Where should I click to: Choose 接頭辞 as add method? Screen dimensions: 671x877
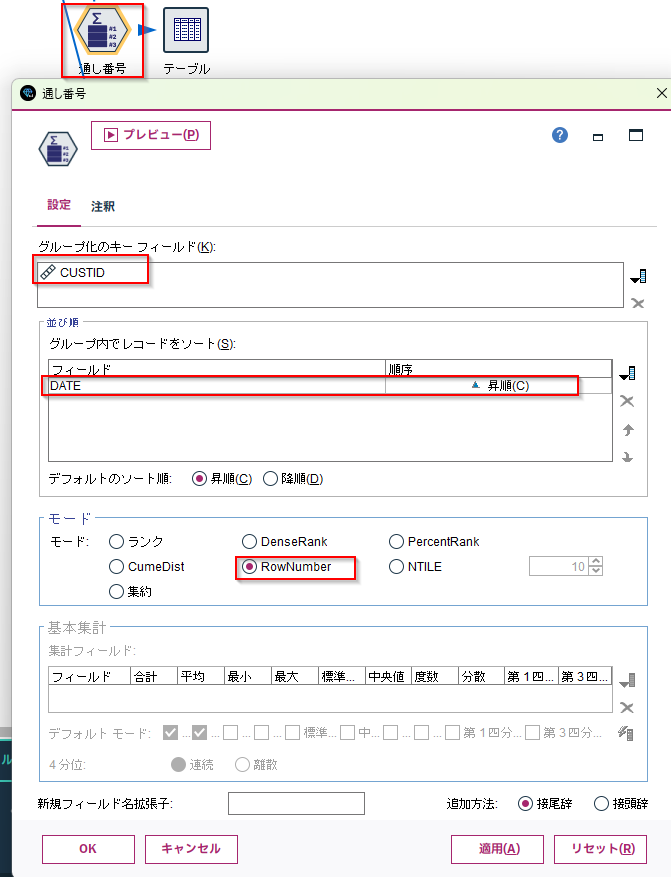[601, 804]
